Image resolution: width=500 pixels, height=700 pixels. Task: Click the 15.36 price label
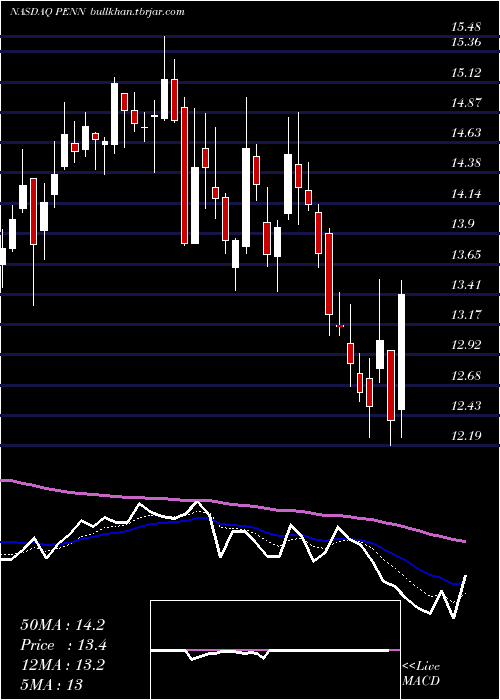click(x=466, y=42)
